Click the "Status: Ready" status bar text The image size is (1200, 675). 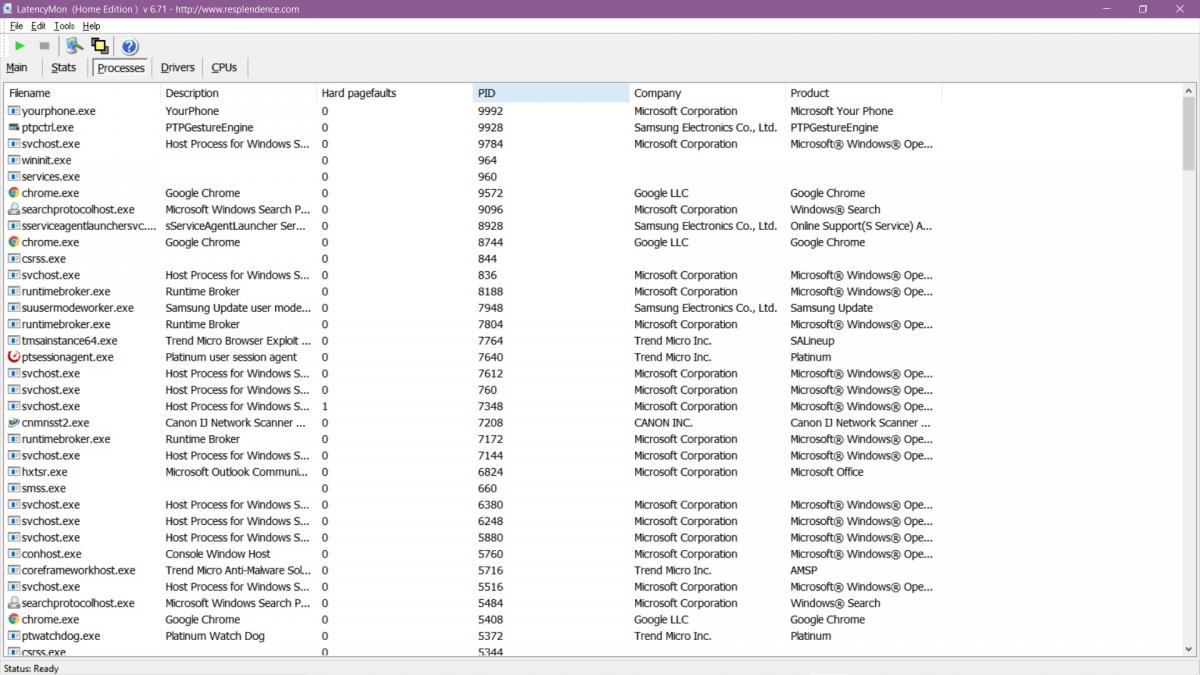(x=32, y=668)
